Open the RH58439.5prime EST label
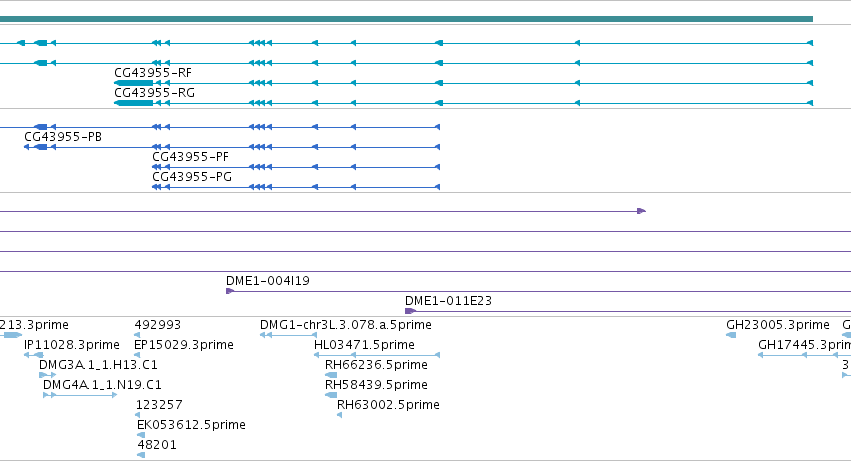Image resolution: width=851 pixels, height=461 pixels. click(376, 385)
